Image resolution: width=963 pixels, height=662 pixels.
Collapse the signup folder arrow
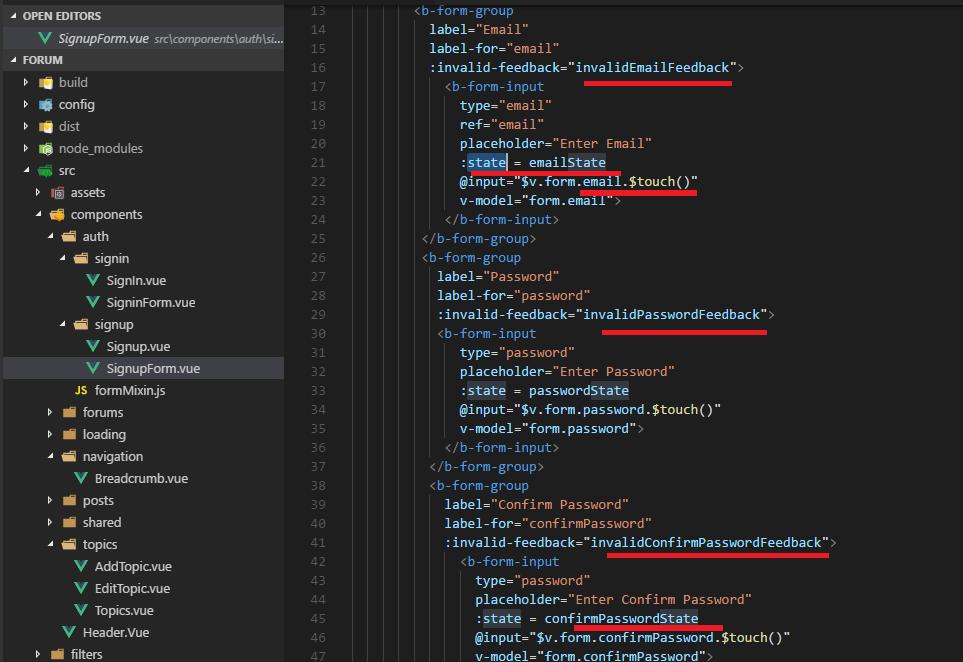[62, 324]
